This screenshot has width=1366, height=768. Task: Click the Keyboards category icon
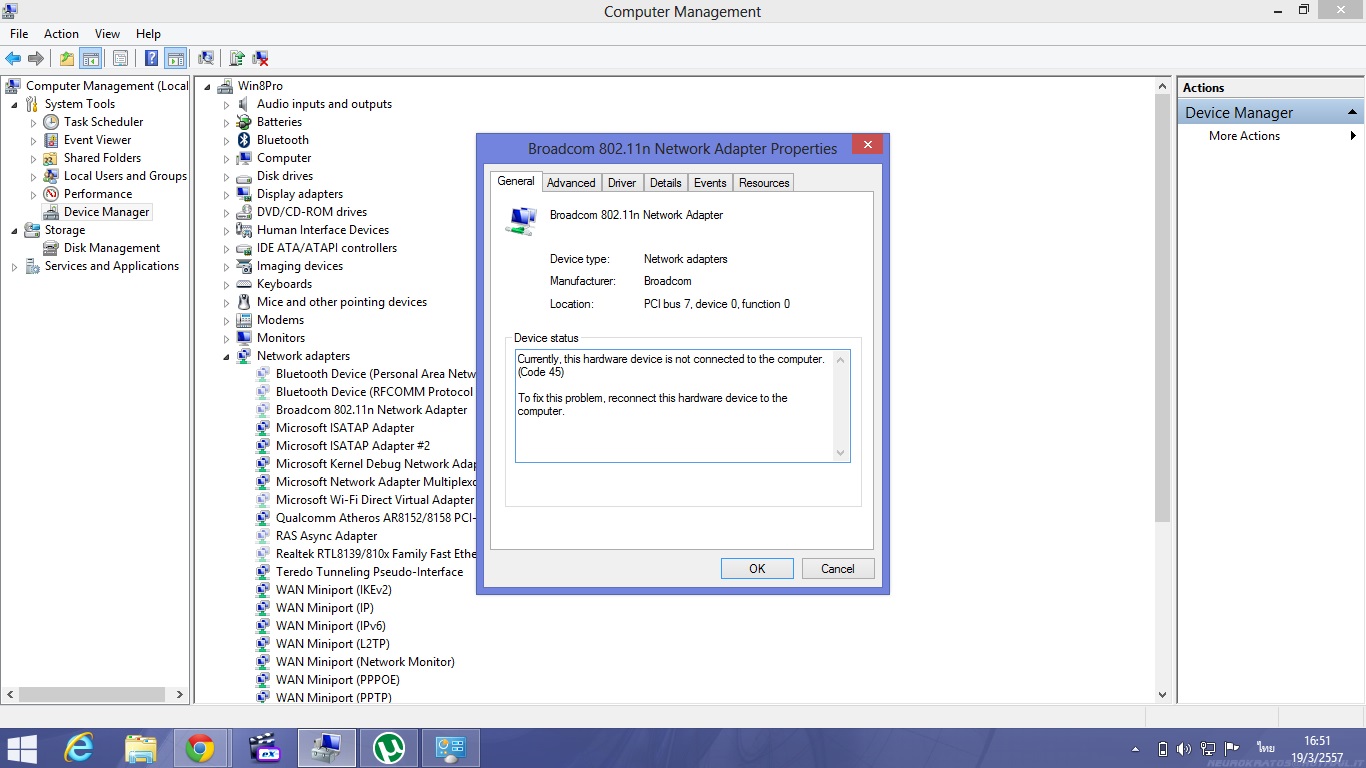pos(244,284)
